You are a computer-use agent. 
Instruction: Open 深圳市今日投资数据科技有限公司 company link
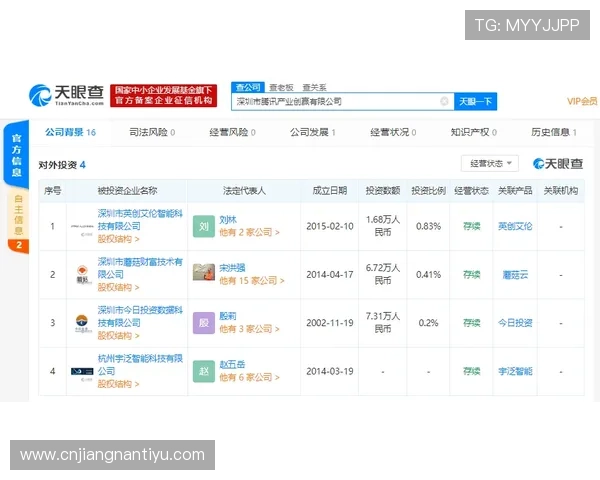pos(140,316)
